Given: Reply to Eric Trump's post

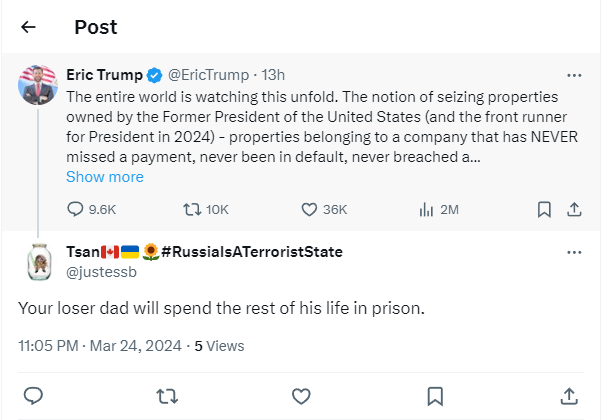Looking at the screenshot, I should [76, 209].
